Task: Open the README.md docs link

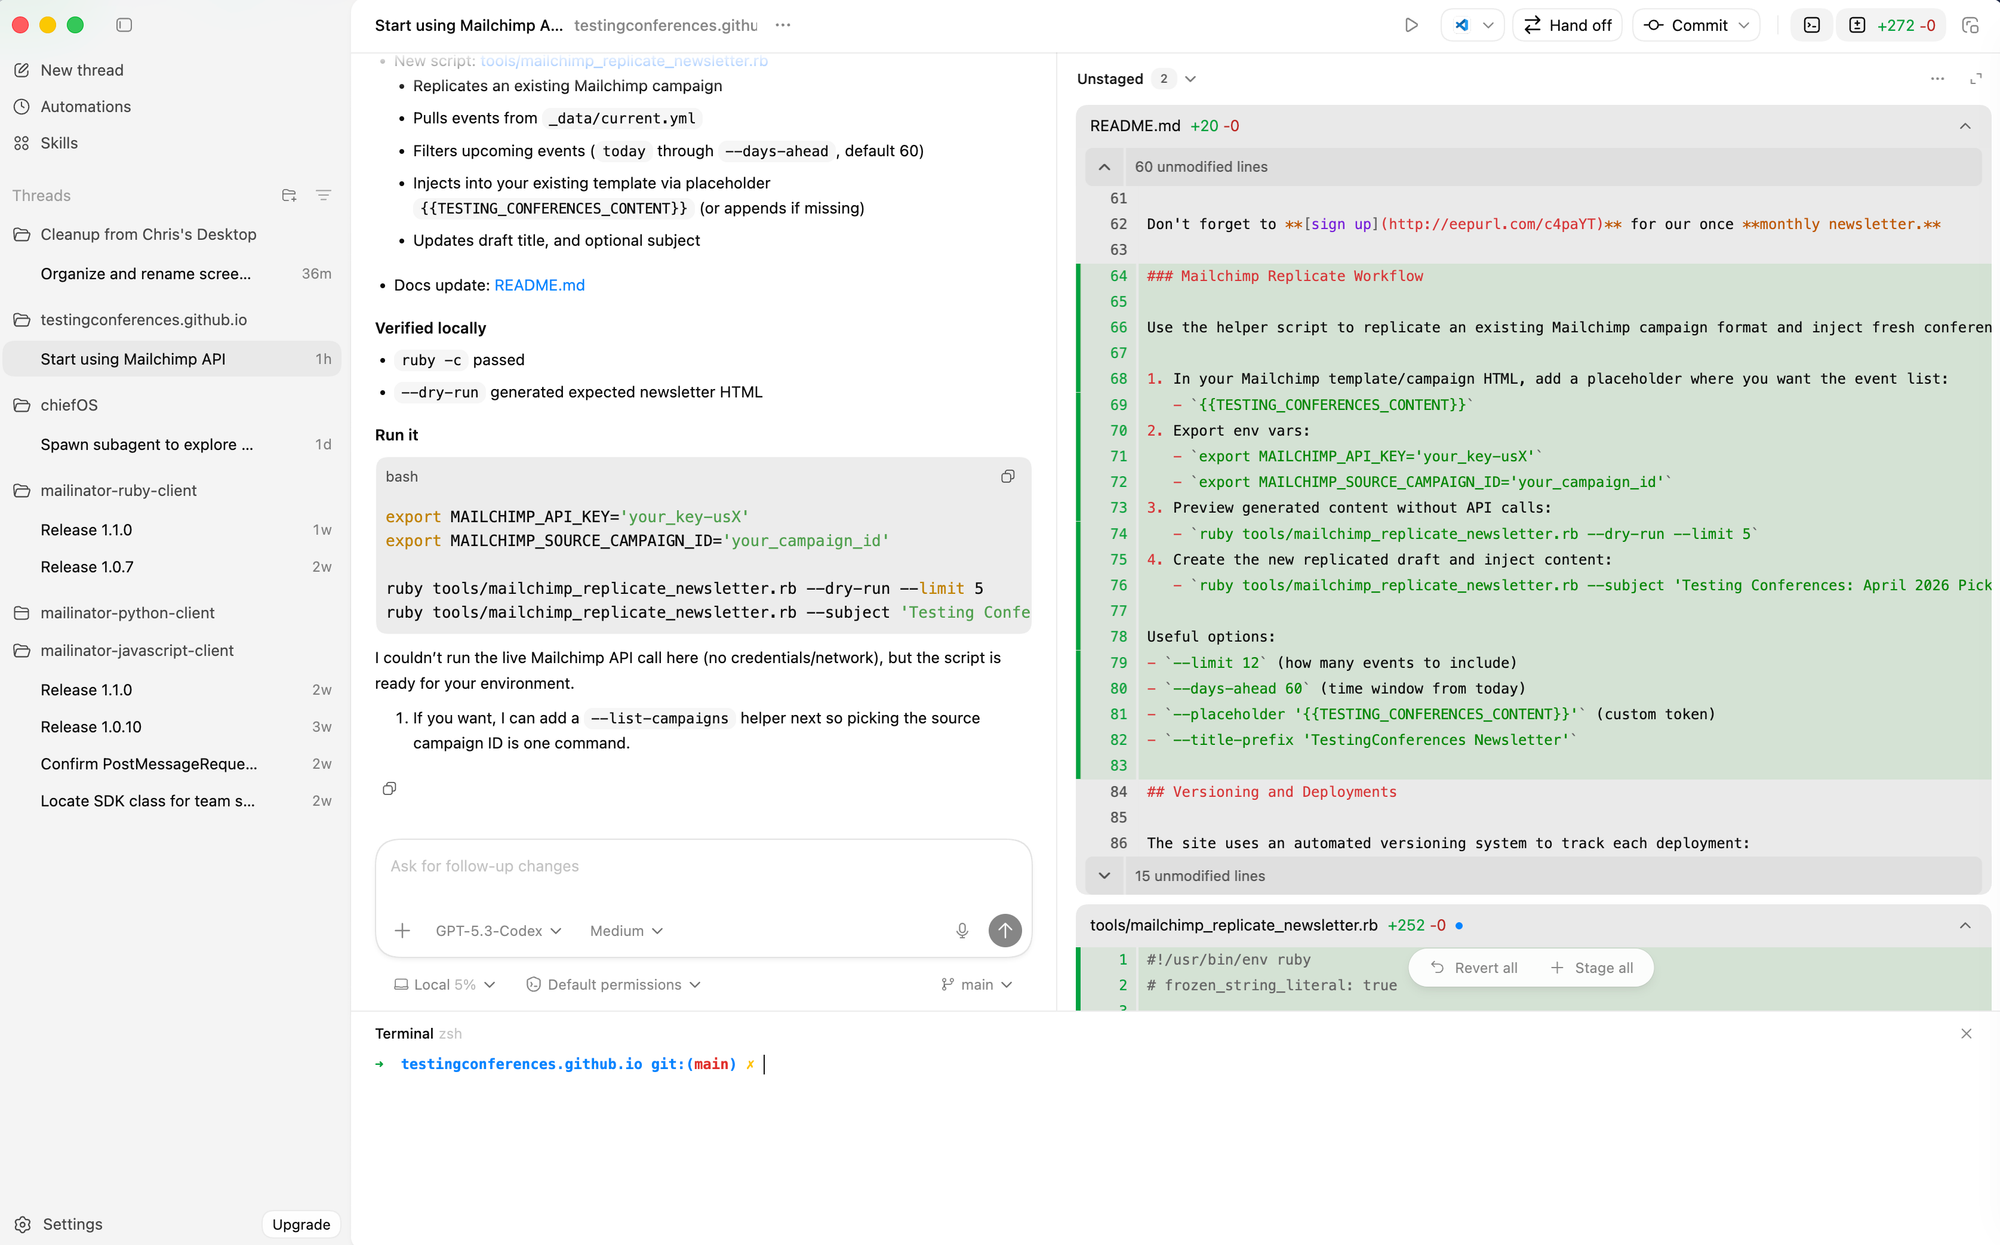Action: click(539, 285)
